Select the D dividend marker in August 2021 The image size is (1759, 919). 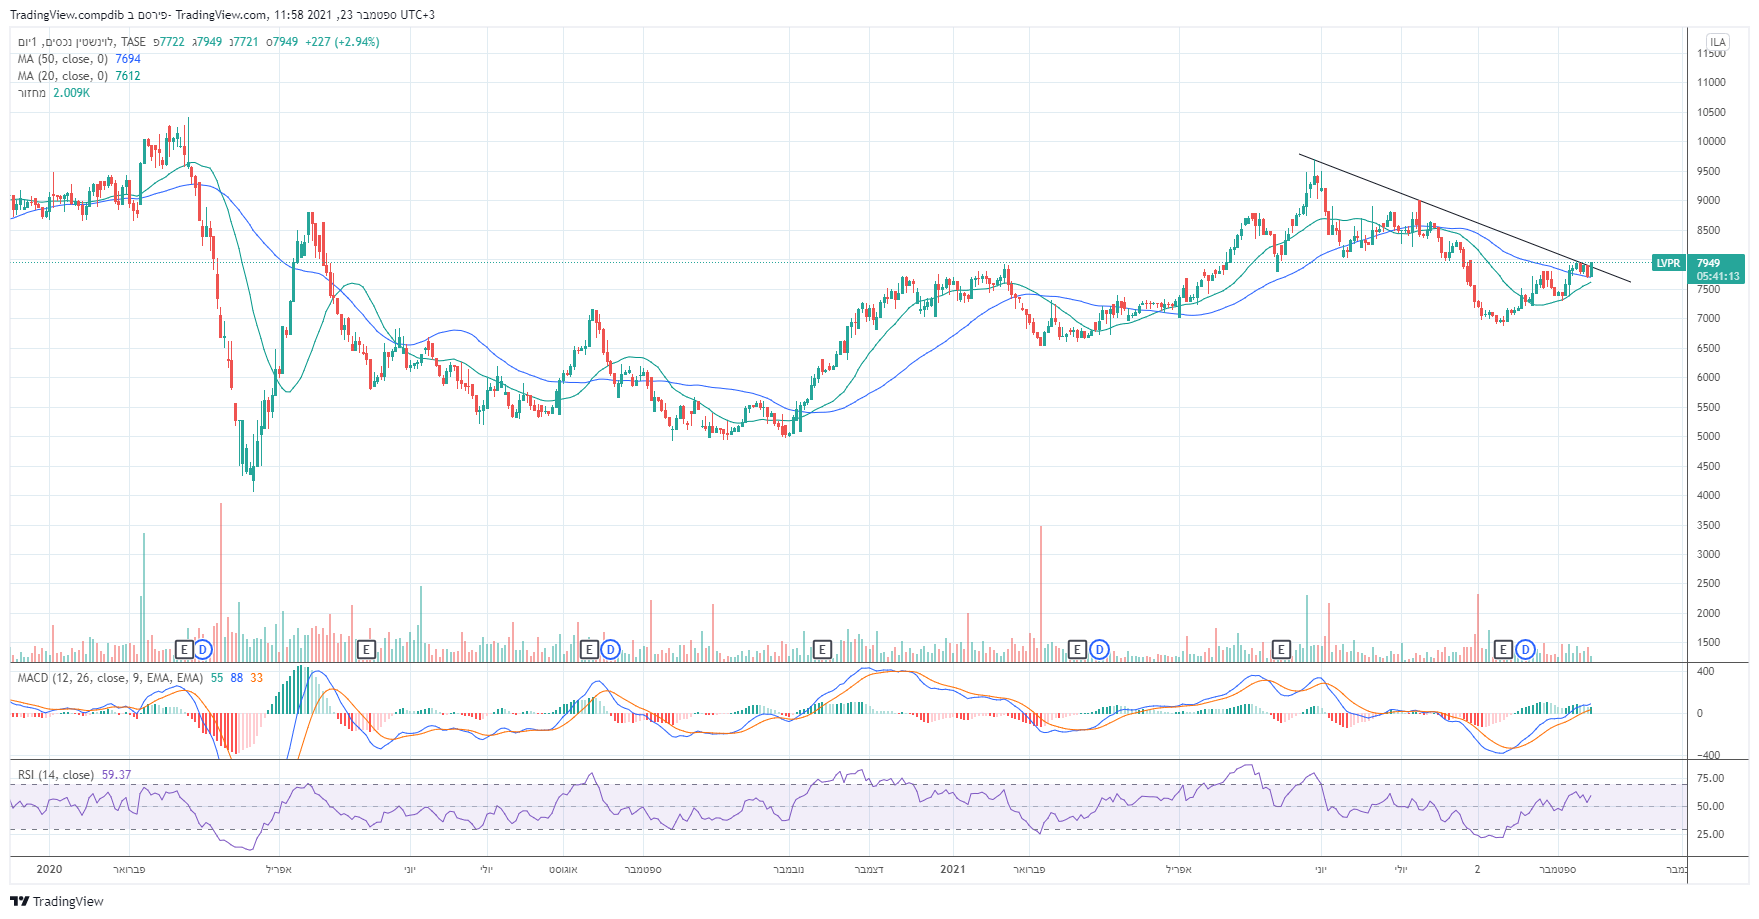pyautogui.click(x=1525, y=650)
